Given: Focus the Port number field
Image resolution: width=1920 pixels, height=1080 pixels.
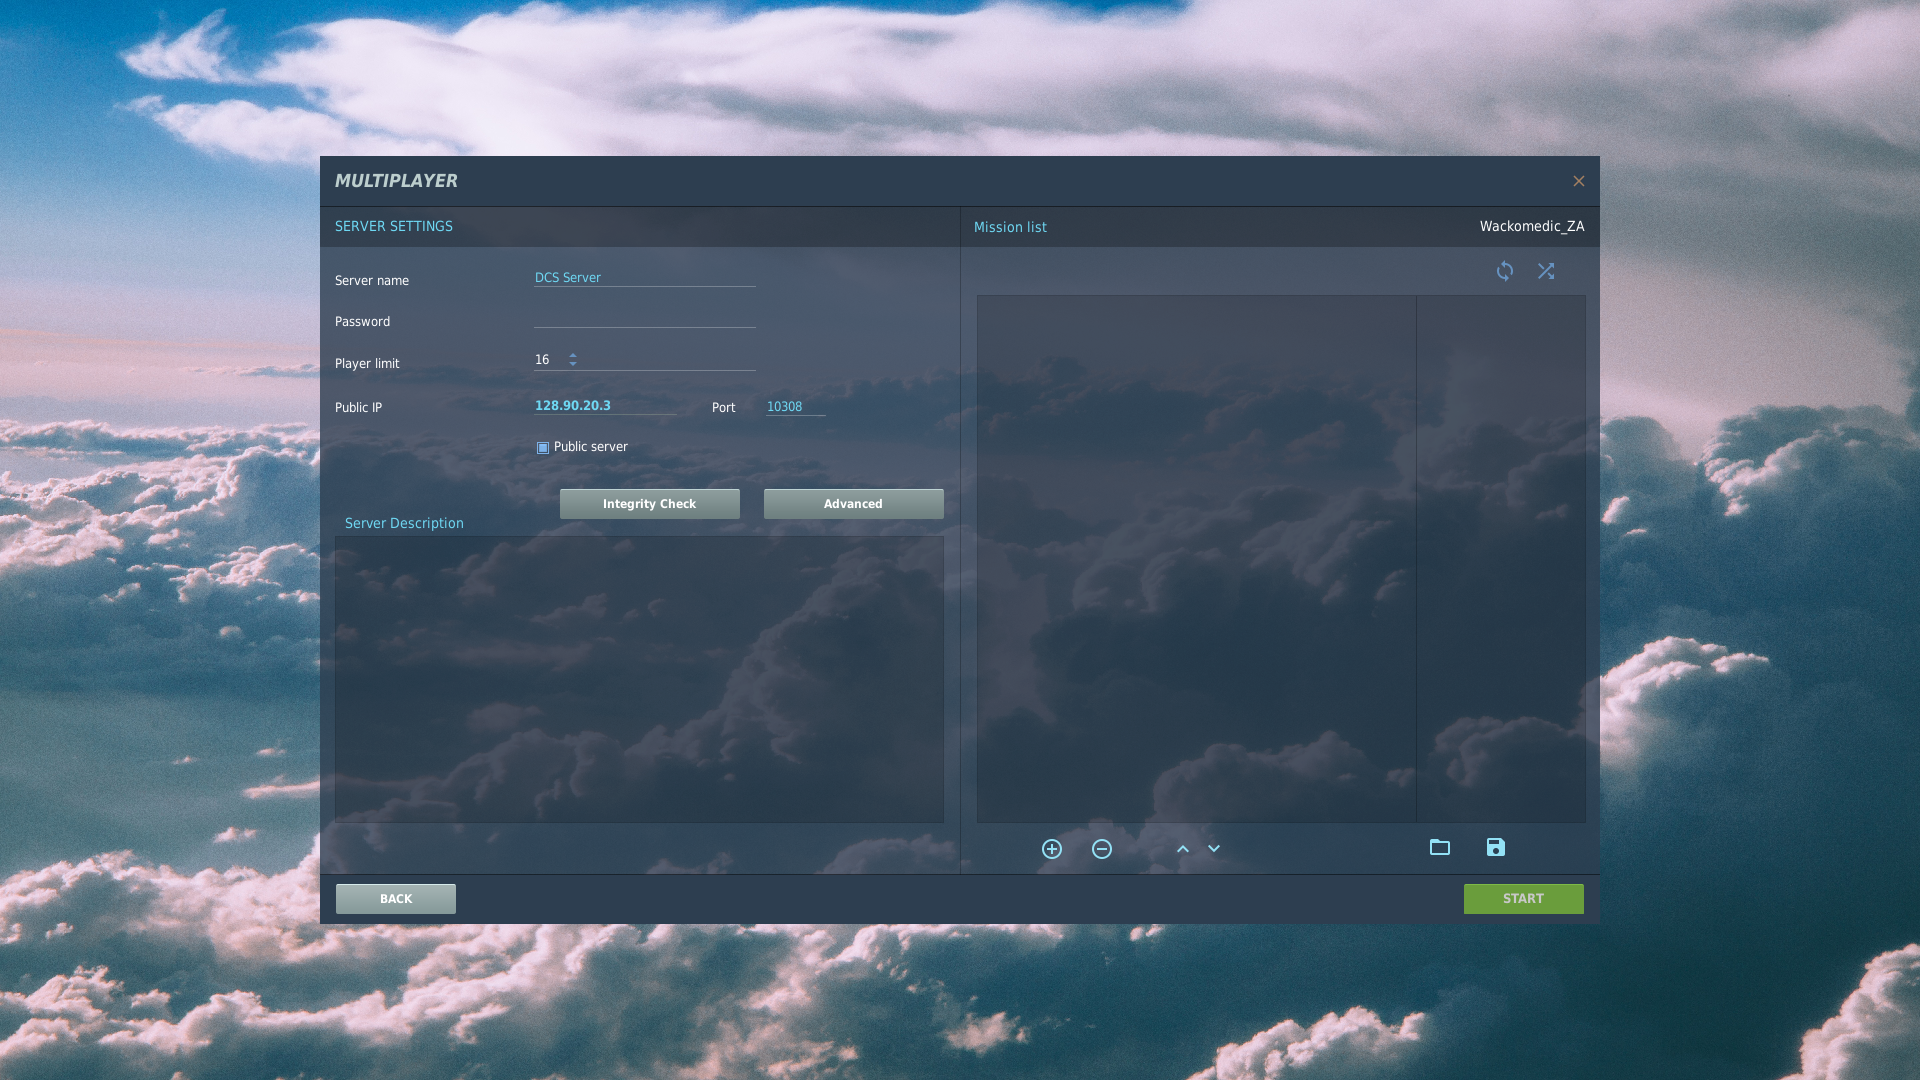Looking at the screenshot, I should click(796, 407).
